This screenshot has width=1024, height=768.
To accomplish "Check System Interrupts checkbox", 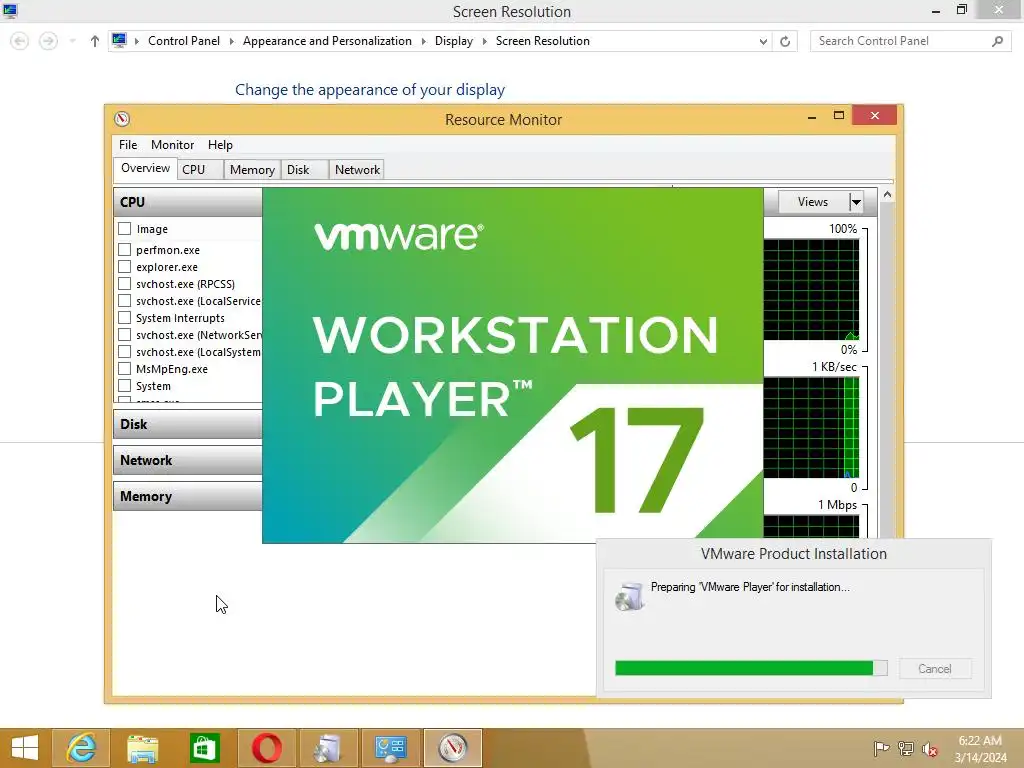I will (x=125, y=317).
